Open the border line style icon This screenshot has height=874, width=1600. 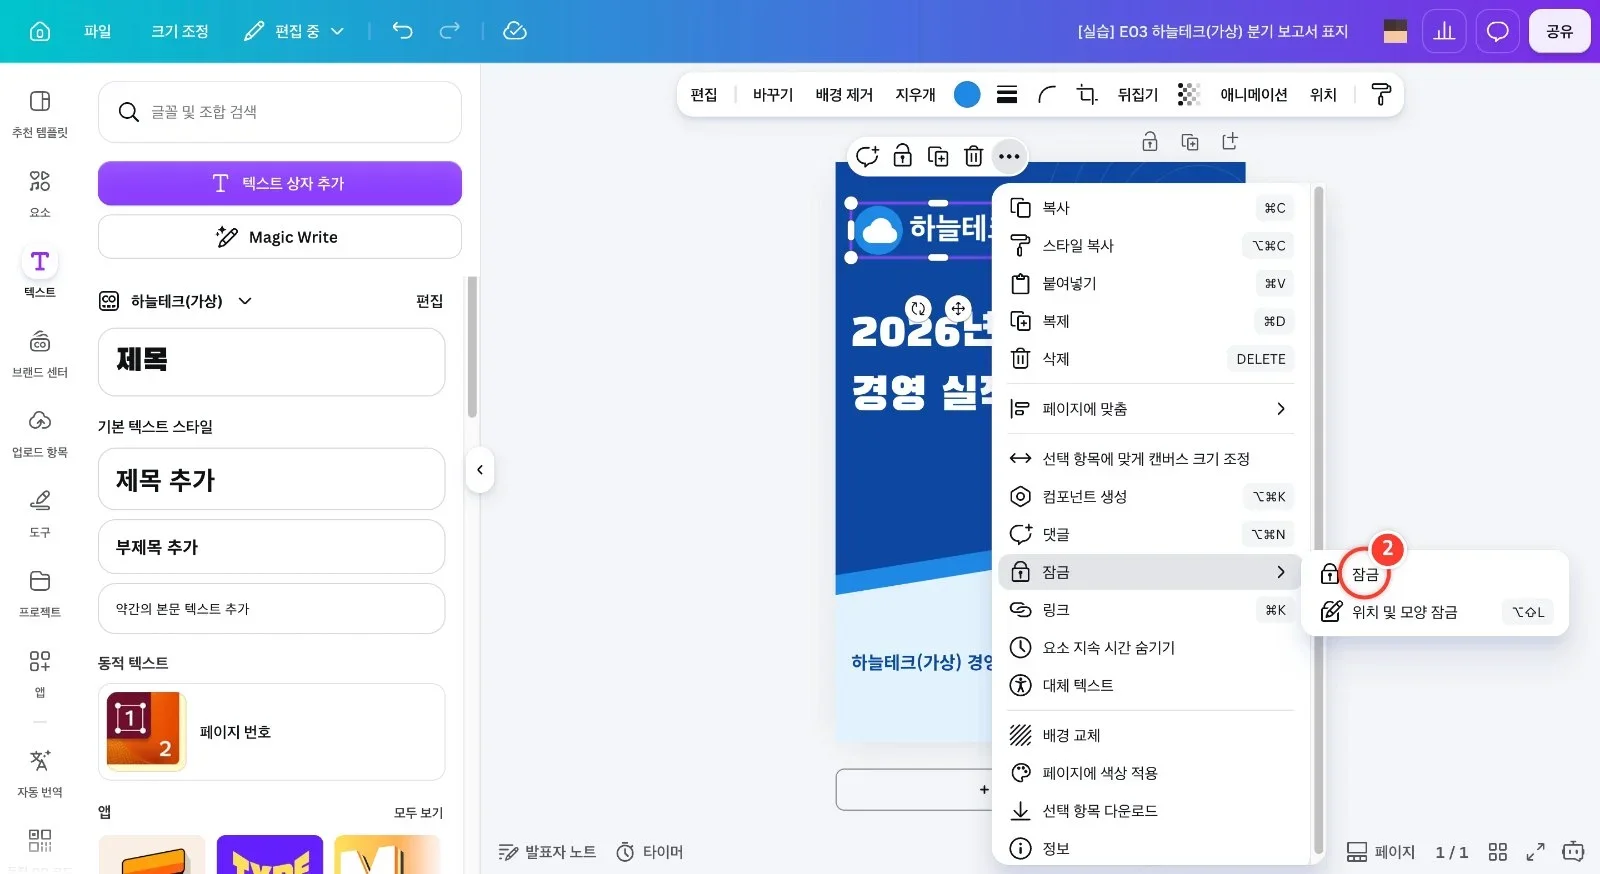(1007, 94)
